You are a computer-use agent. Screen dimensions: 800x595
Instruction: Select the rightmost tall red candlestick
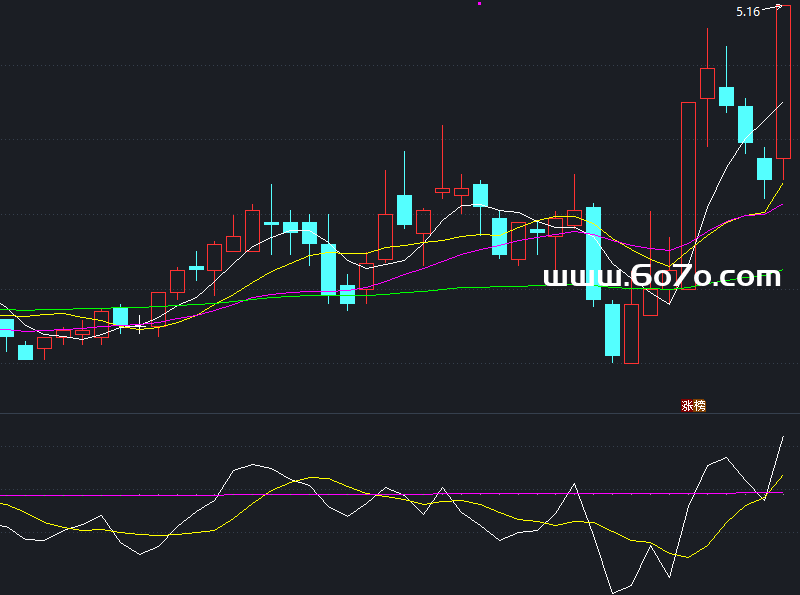pyautogui.click(x=783, y=85)
